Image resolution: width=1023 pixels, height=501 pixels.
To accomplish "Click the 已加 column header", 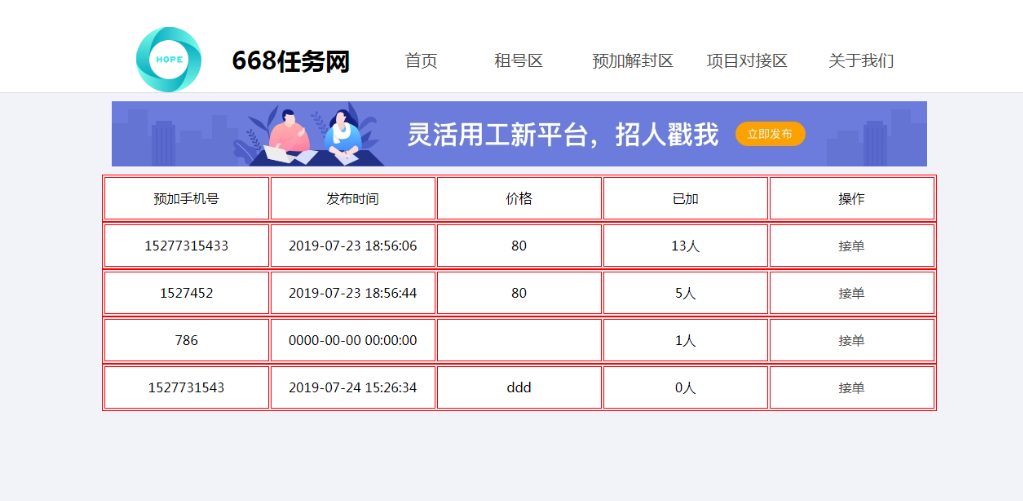I will (685, 199).
